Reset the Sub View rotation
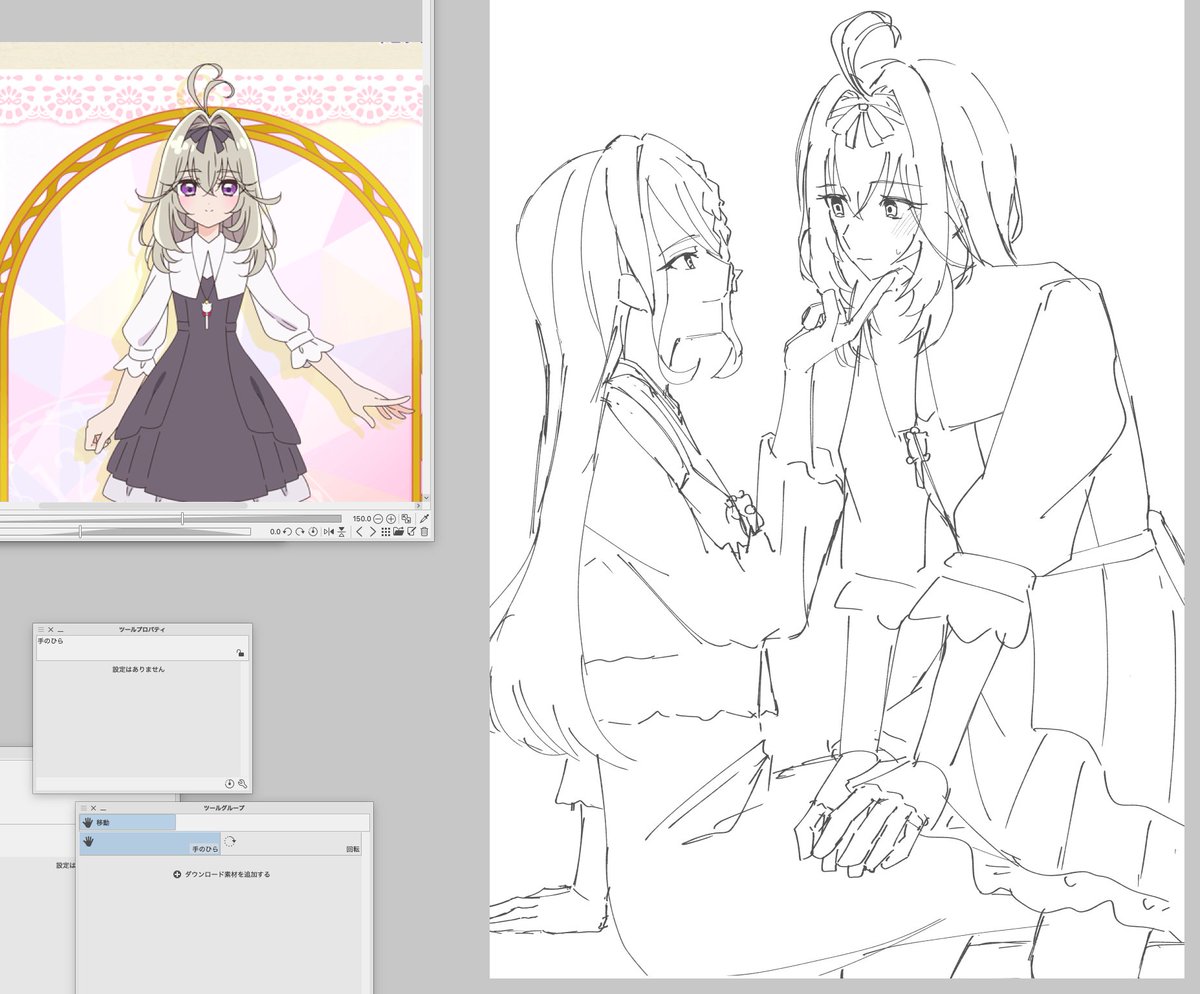The image size is (1200, 994). coord(313,532)
